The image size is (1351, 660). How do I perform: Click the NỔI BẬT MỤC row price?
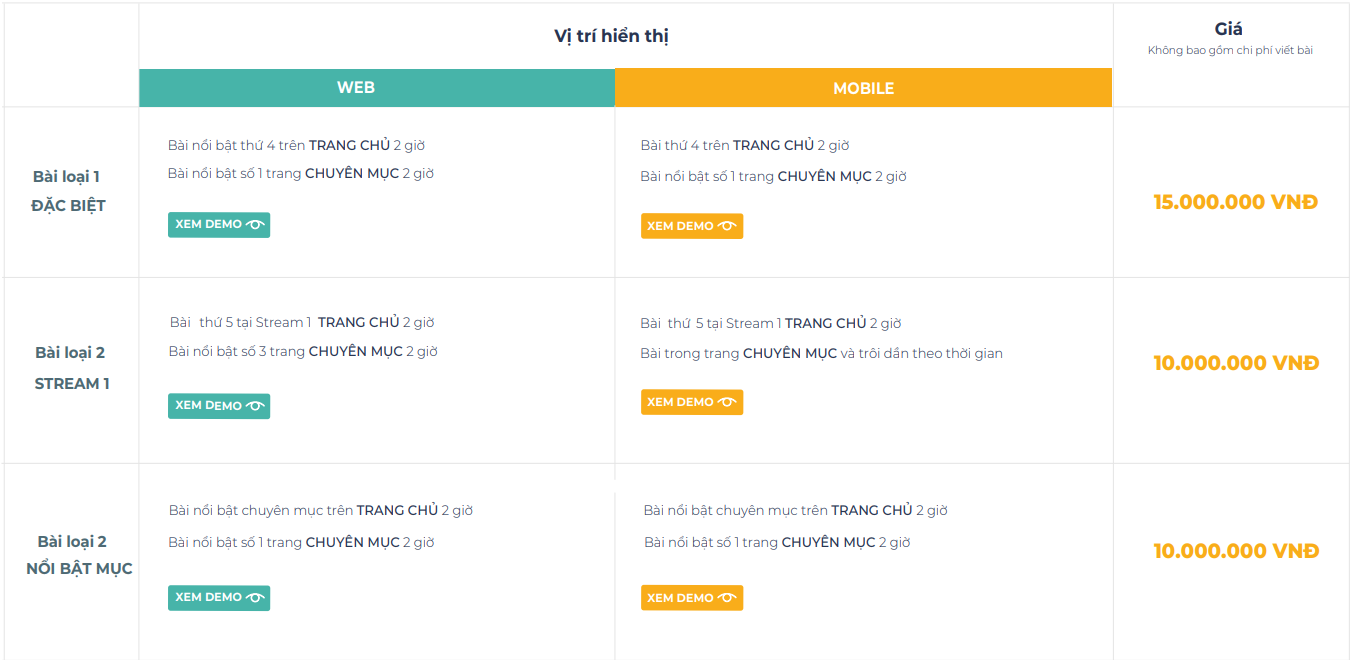coord(1235,551)
